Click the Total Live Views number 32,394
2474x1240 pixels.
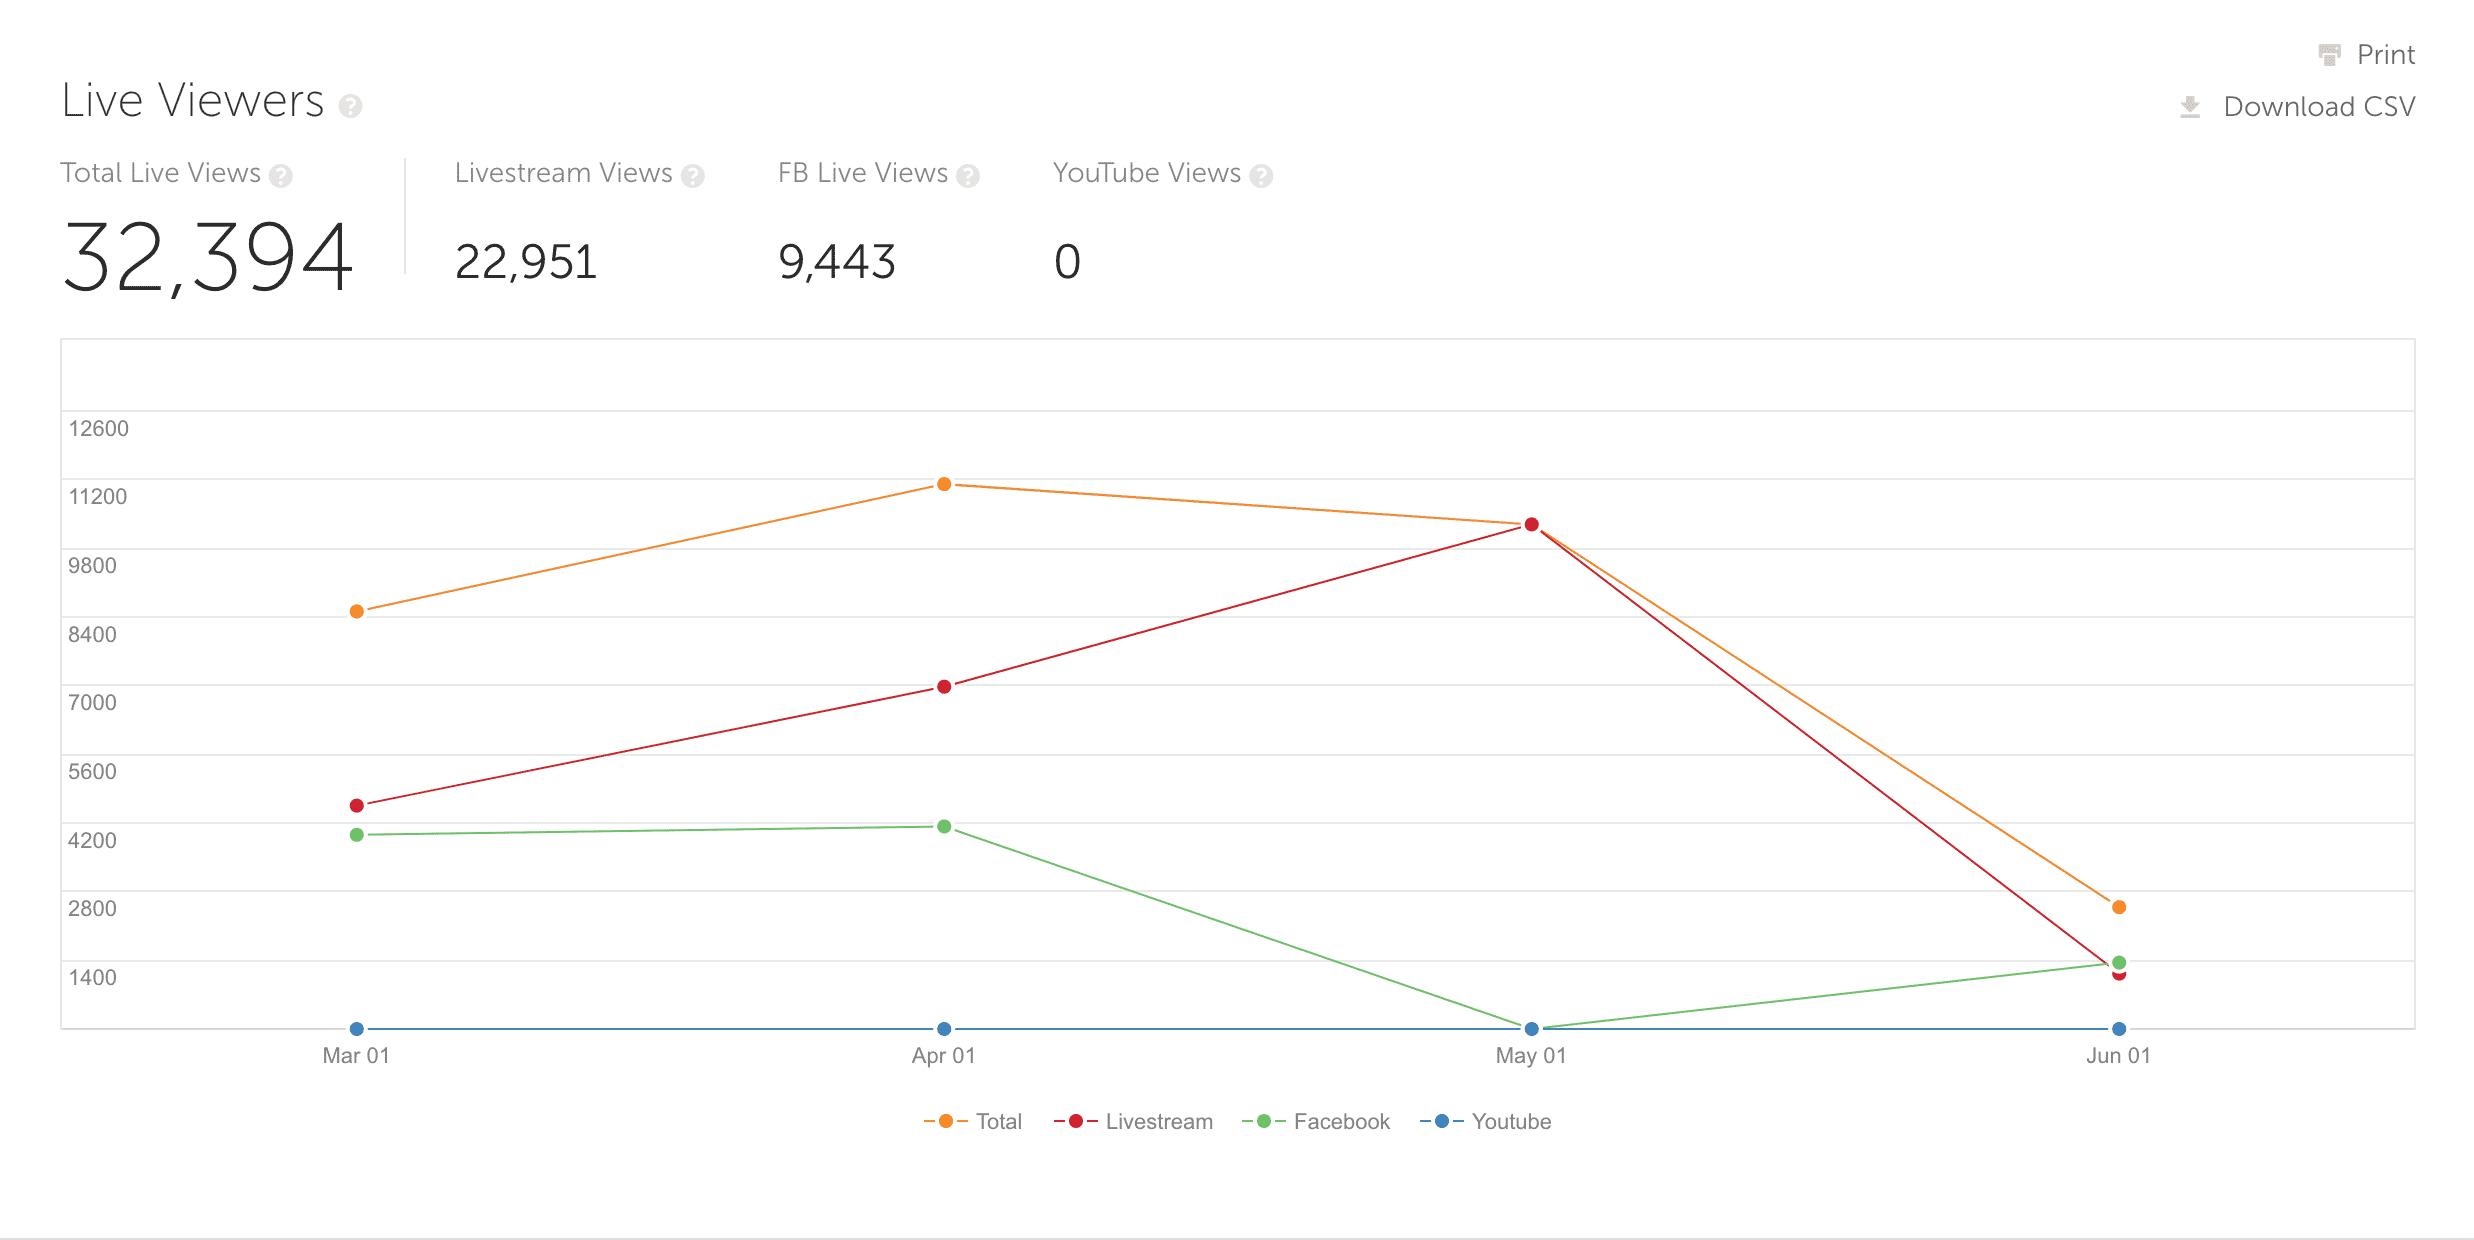tap(208, 258)
